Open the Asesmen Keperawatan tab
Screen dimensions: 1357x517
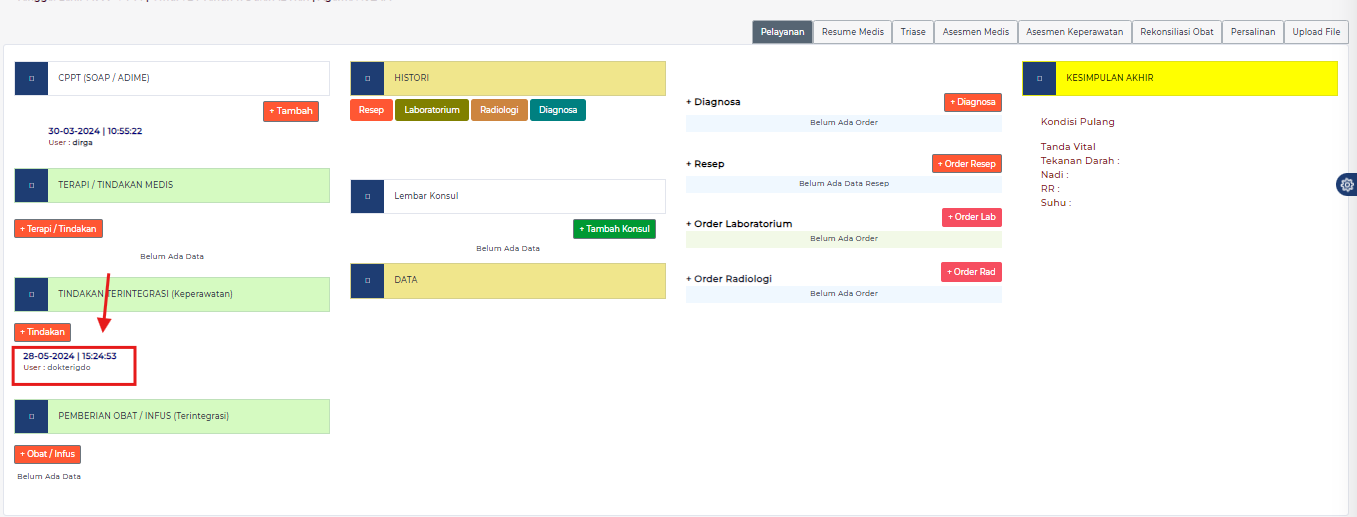point(1075,32)
